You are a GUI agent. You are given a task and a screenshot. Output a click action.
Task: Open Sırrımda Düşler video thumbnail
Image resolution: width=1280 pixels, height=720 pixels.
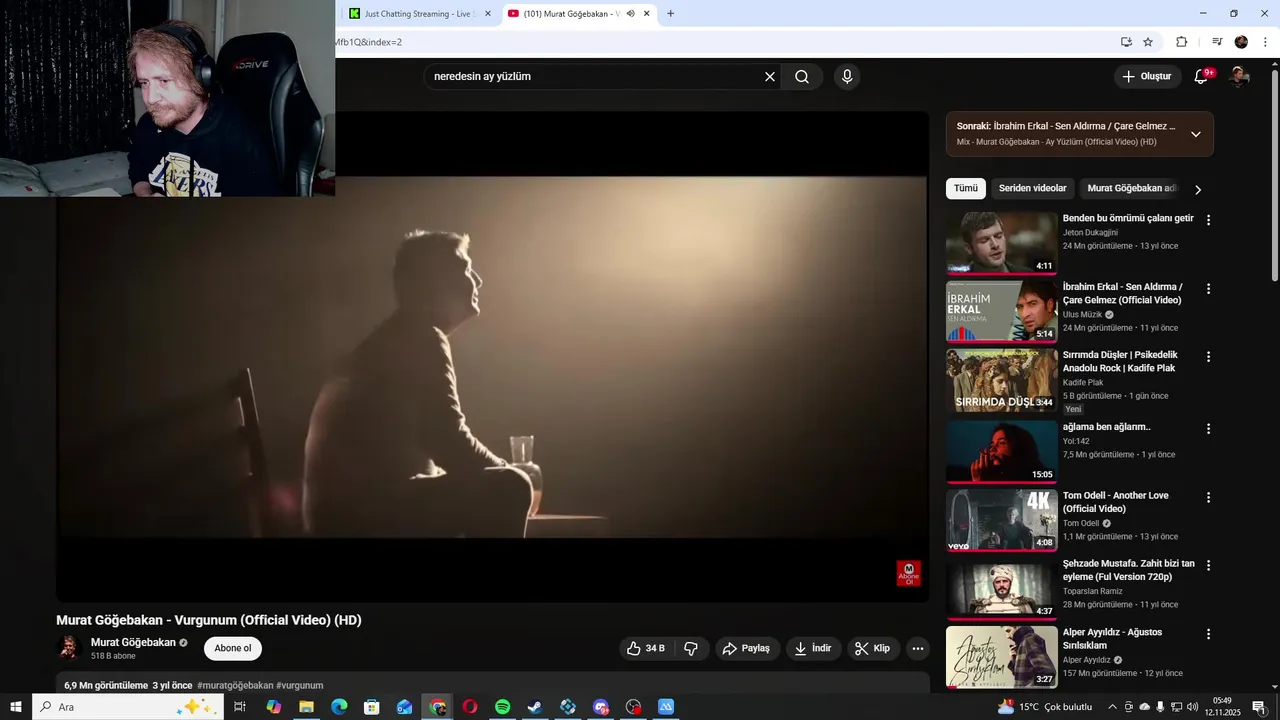point(1001,380)
